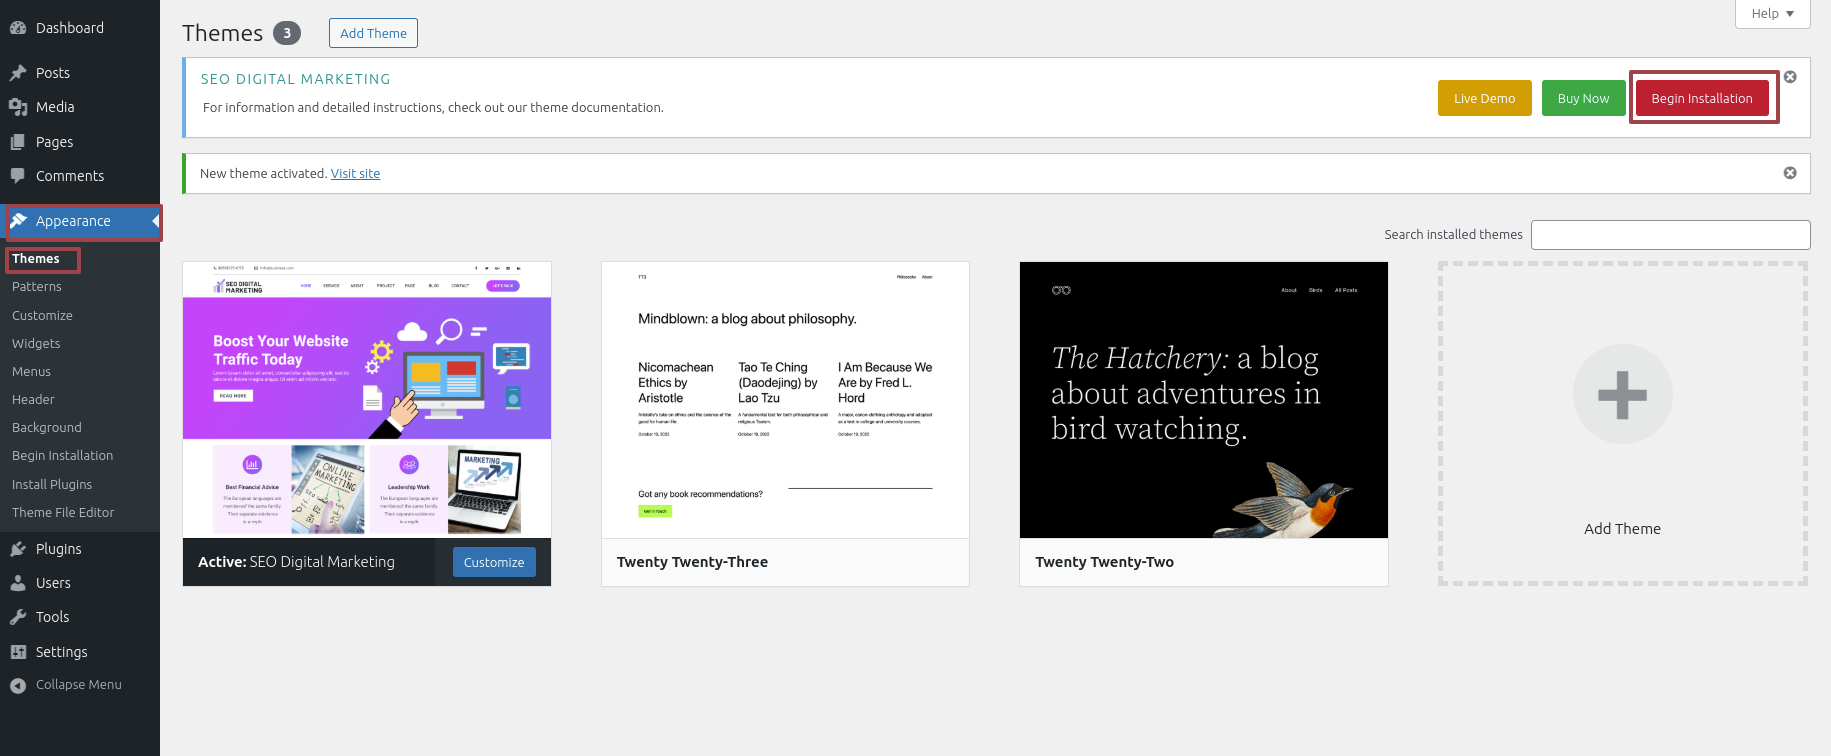Click the Media library icon
Image resolution: width=1831 pixels, height=756 pixels.
coord(18,107)
